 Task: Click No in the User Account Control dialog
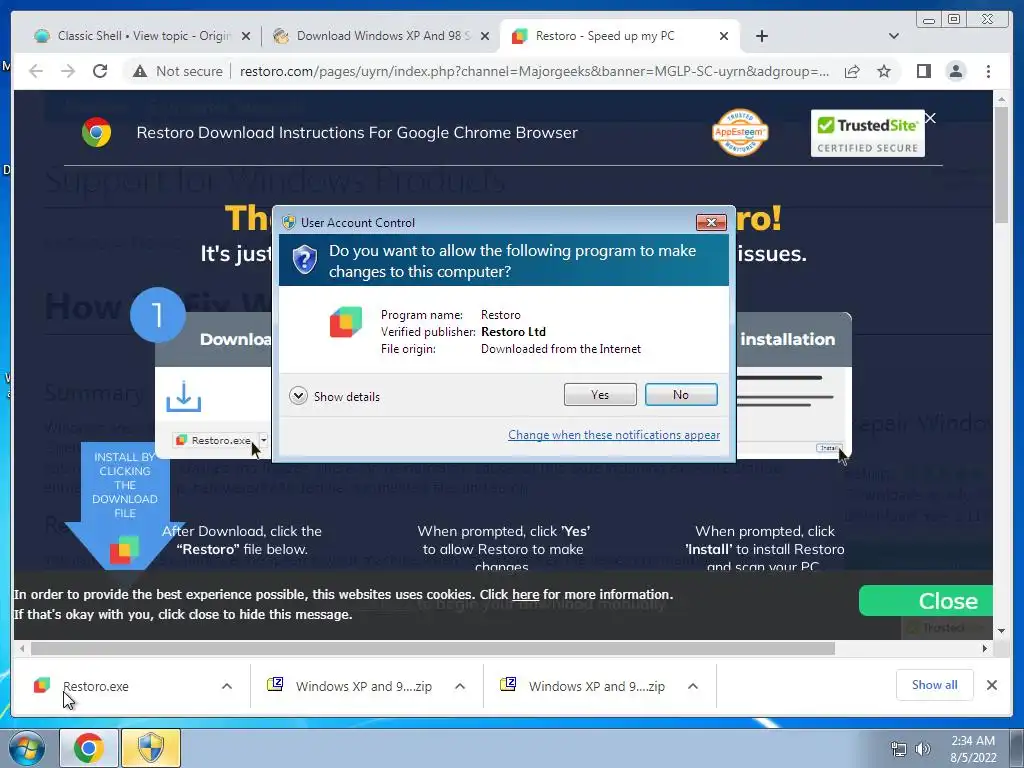tap(680, 394)
